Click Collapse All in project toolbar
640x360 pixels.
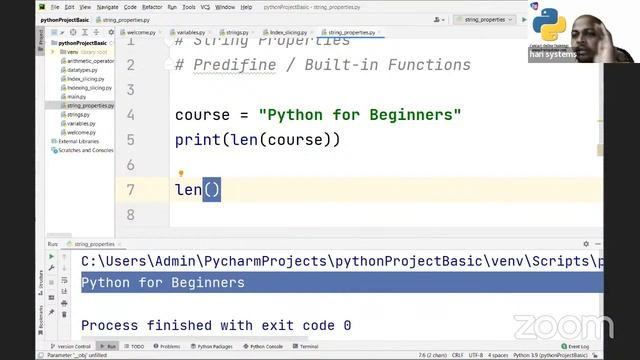coord(96,32)
